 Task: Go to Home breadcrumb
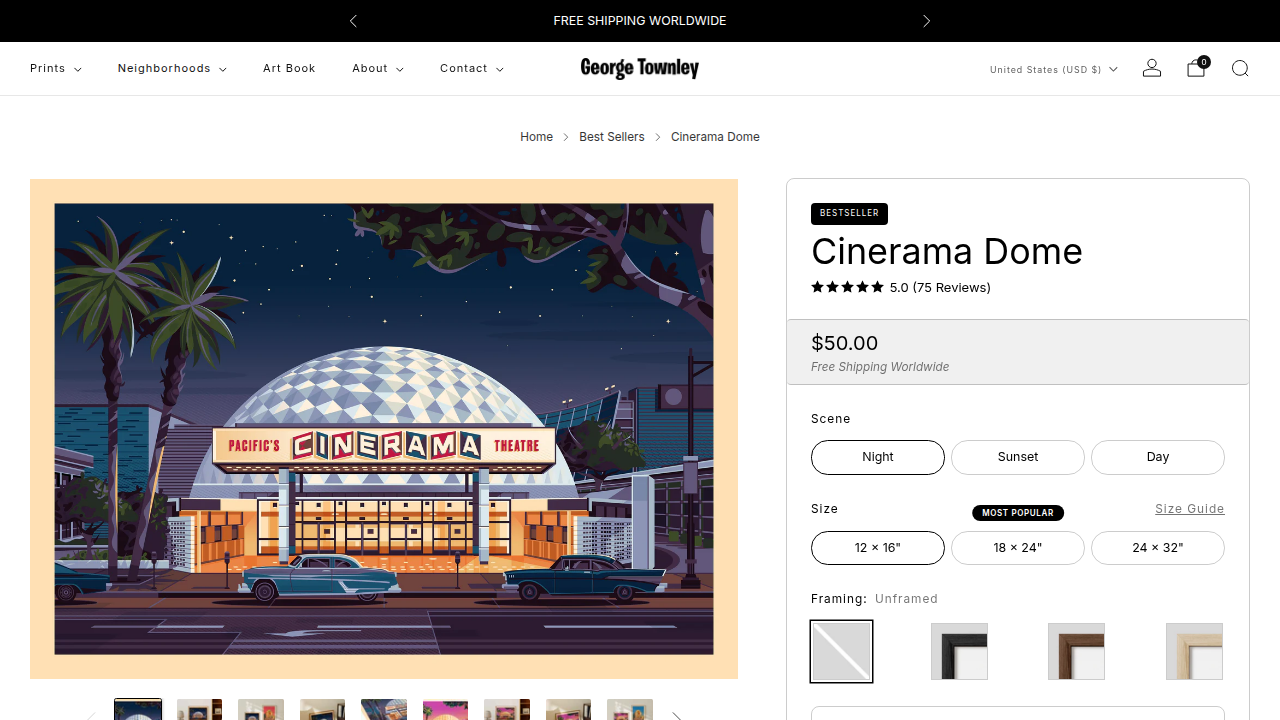[x=536, y=137]
